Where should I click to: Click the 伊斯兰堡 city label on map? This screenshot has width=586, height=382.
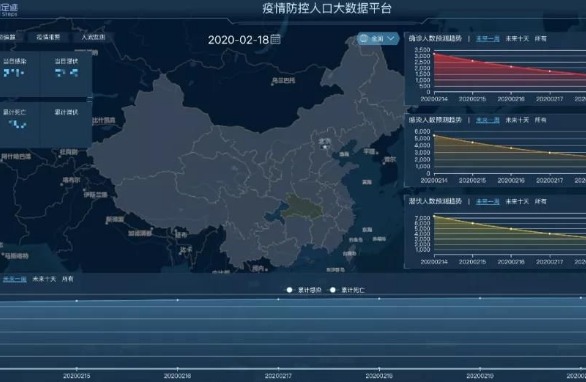[x=95, y=194]
